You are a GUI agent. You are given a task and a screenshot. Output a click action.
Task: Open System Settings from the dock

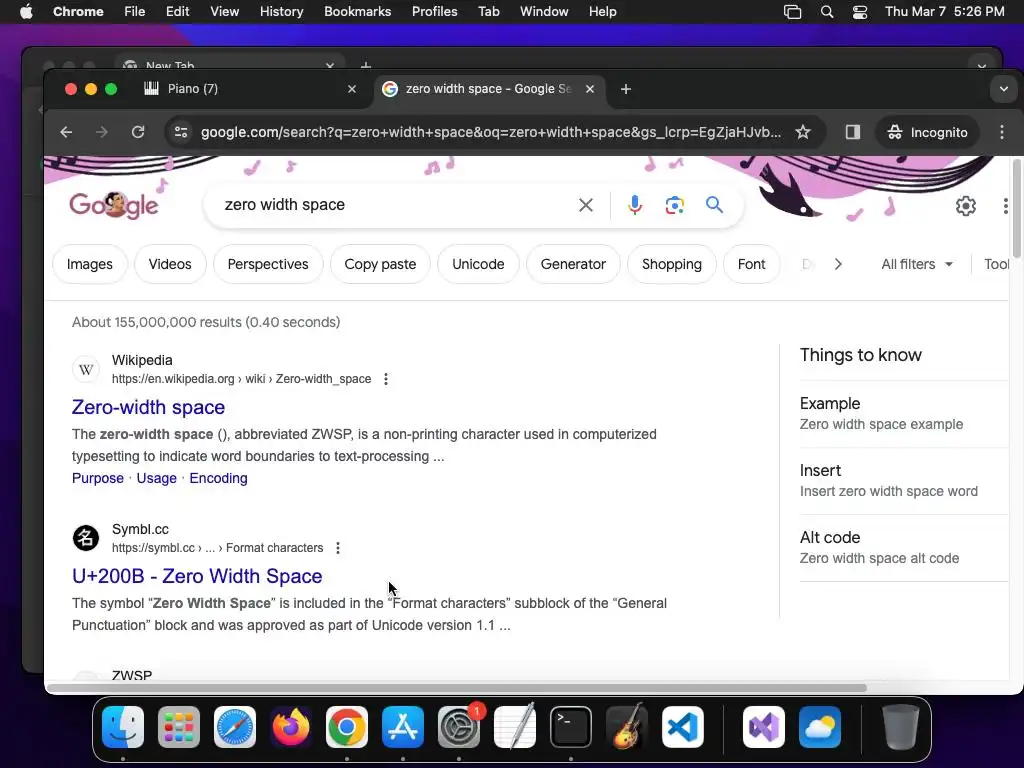(x=458, y=727)
